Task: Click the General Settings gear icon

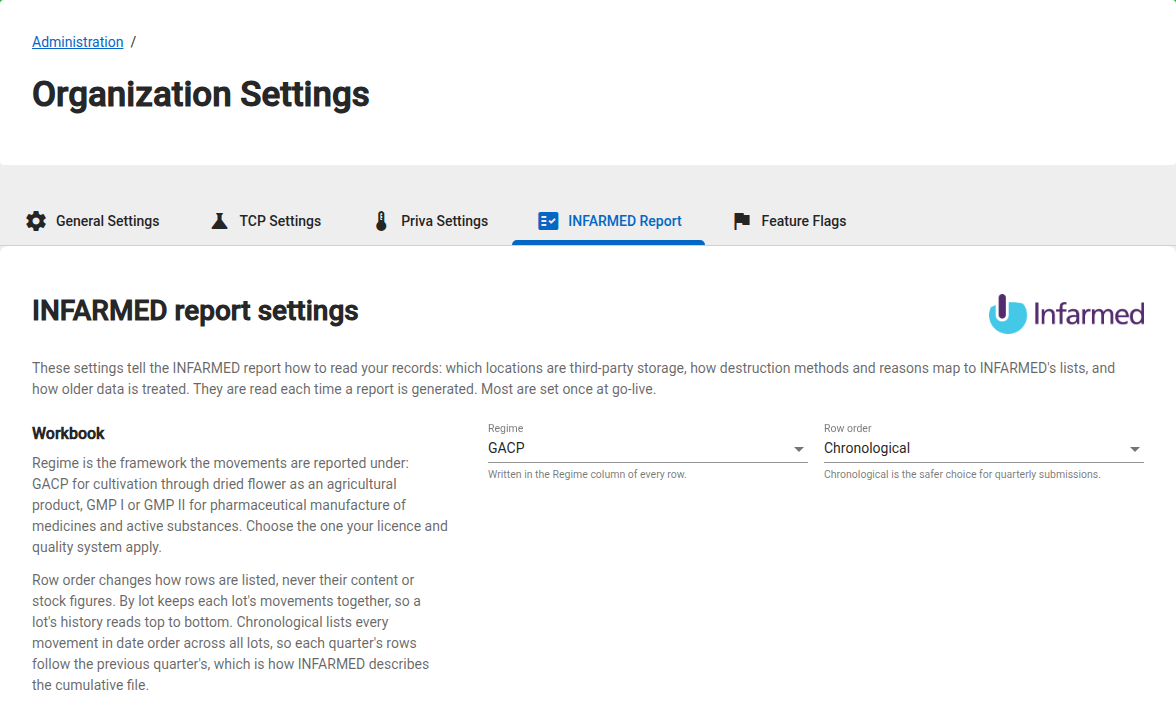Action: click(x=36, y=221)
